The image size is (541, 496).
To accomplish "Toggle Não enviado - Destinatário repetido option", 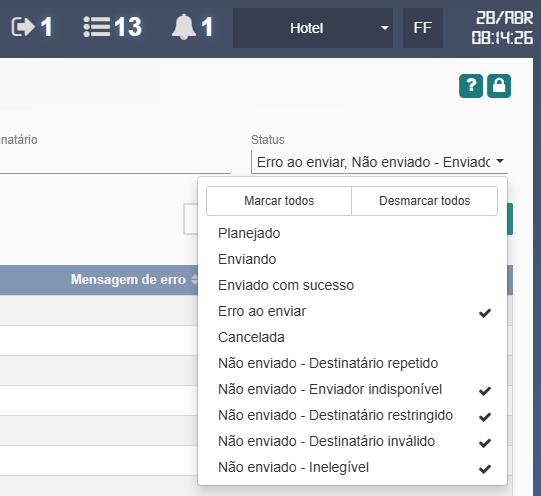I will click(353, 364).
